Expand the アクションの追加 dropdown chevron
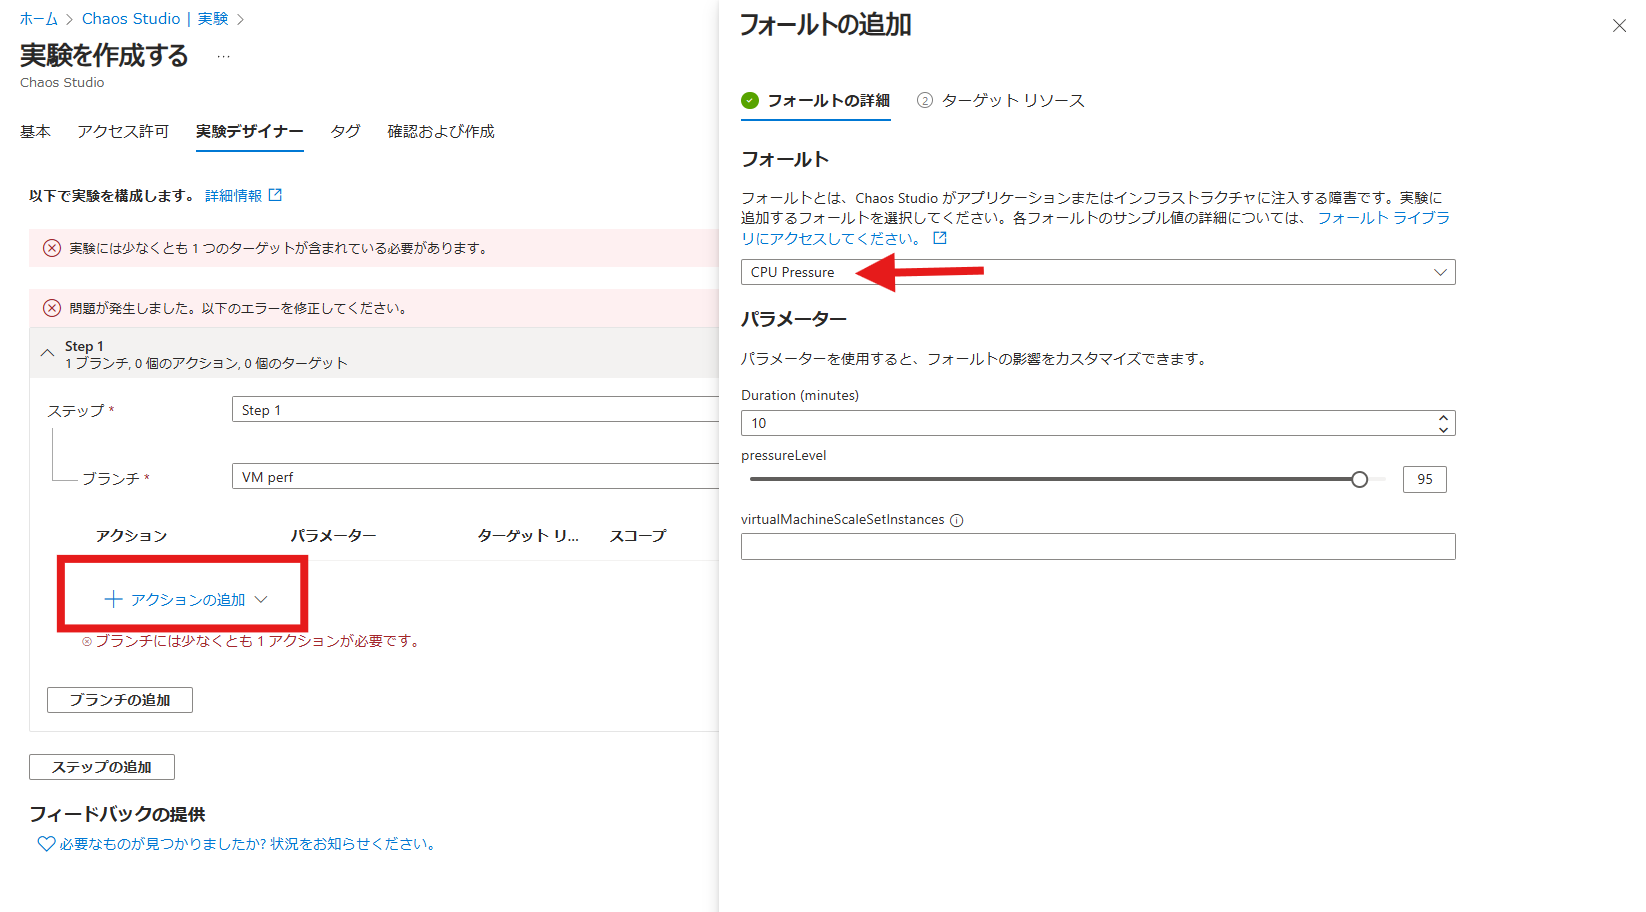The height and width of the screenshot is (912, 1646). tap(261, 599)
